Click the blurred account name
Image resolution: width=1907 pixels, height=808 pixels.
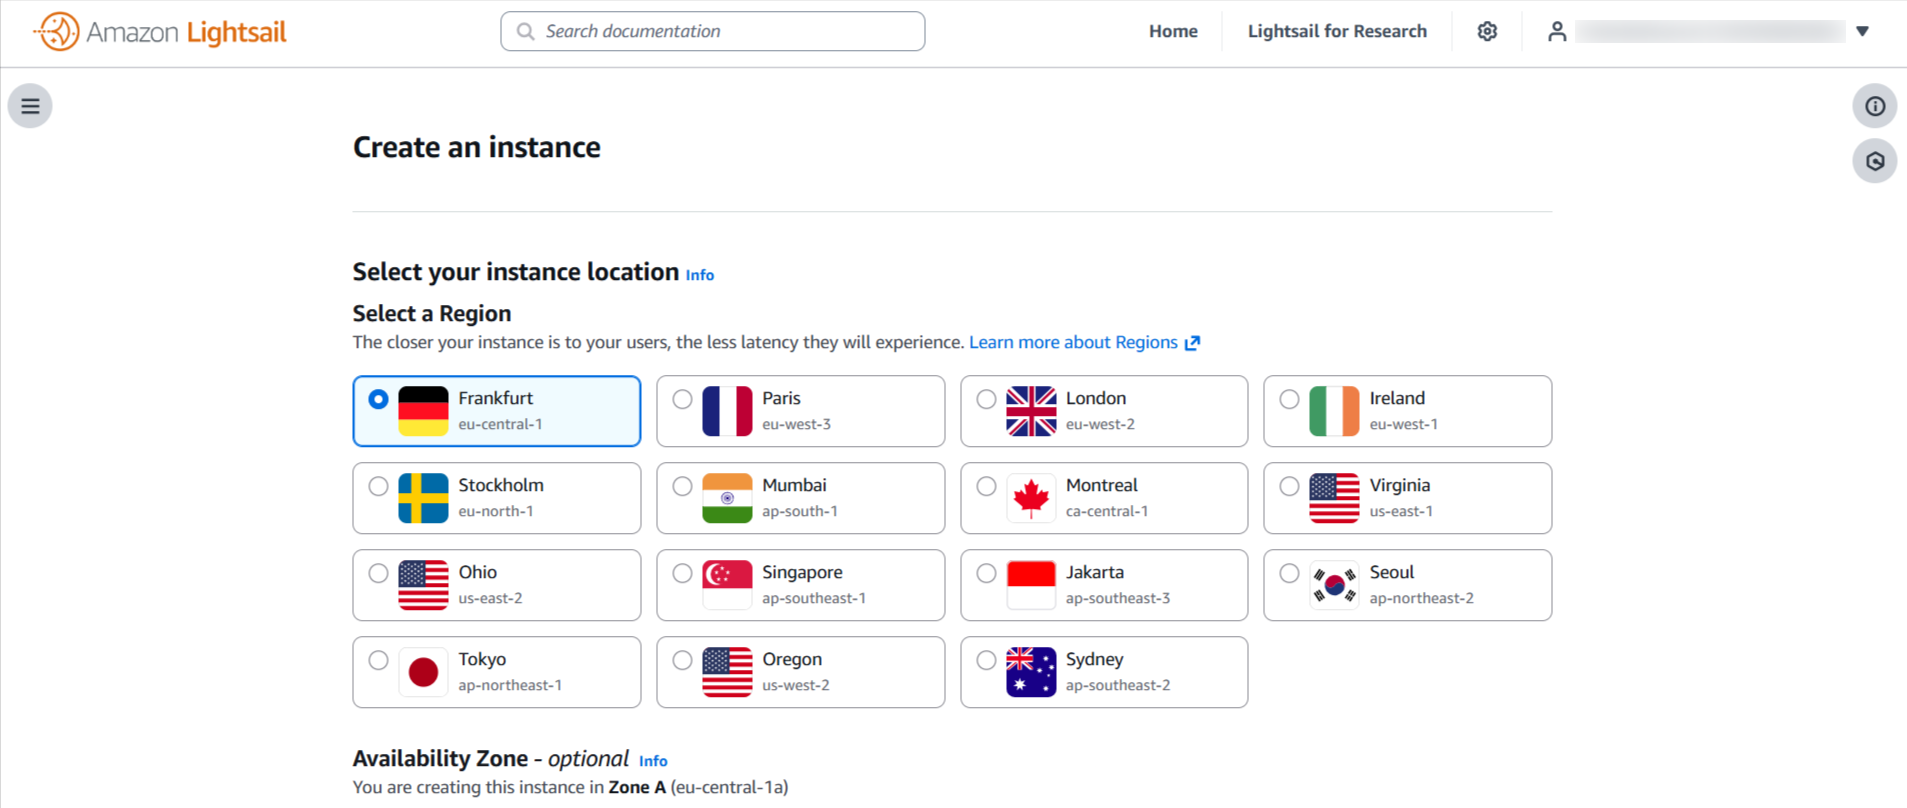point(1710,31)
